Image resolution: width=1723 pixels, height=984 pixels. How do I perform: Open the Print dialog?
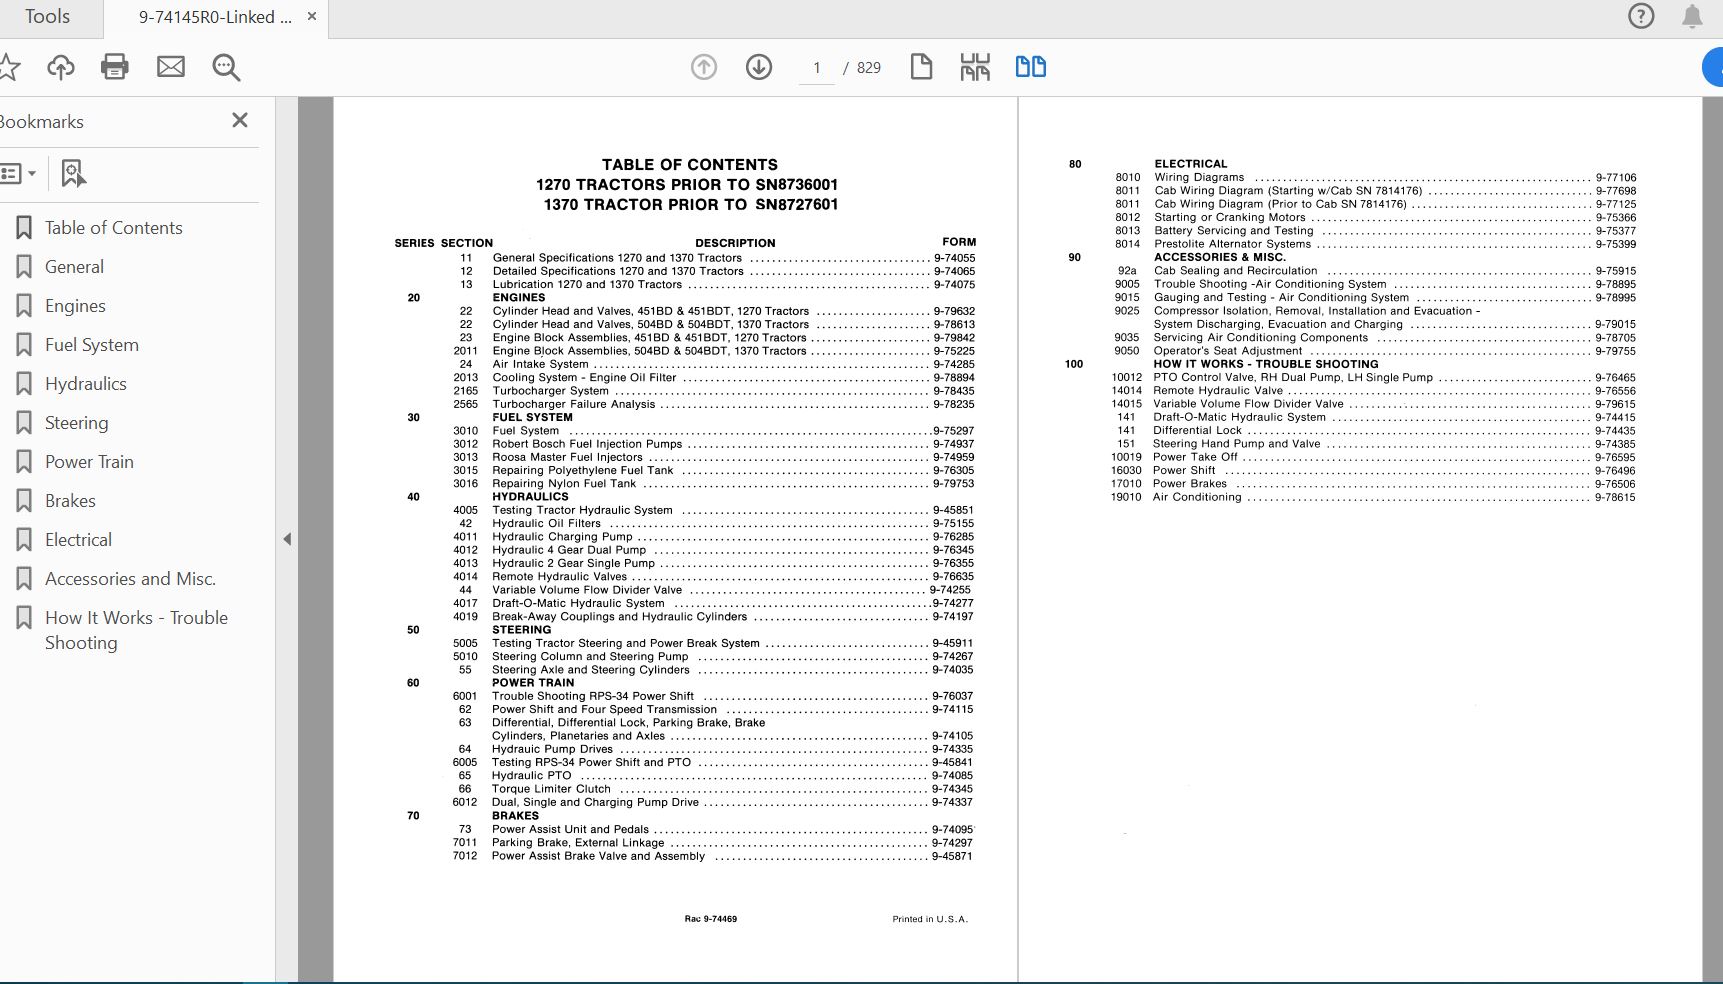pyautogui.click(x=114, y=66)
